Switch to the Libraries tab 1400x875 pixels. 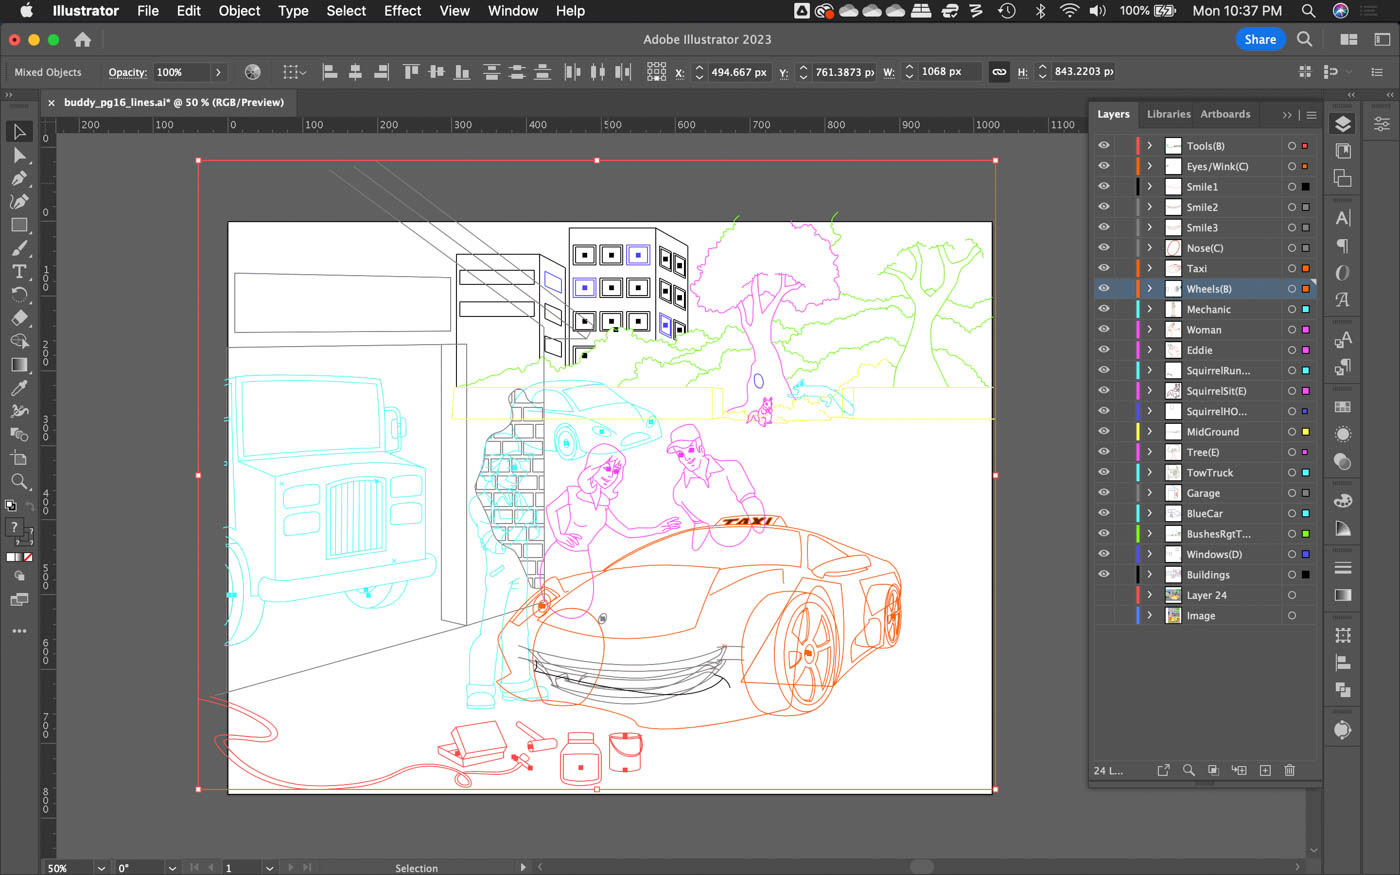point(1168,114)
